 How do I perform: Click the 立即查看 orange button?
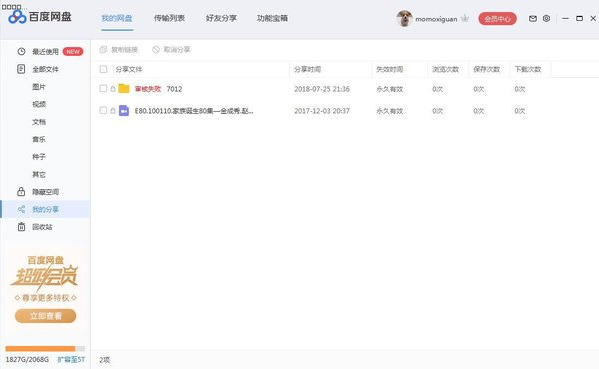click(x=45, y=316)
